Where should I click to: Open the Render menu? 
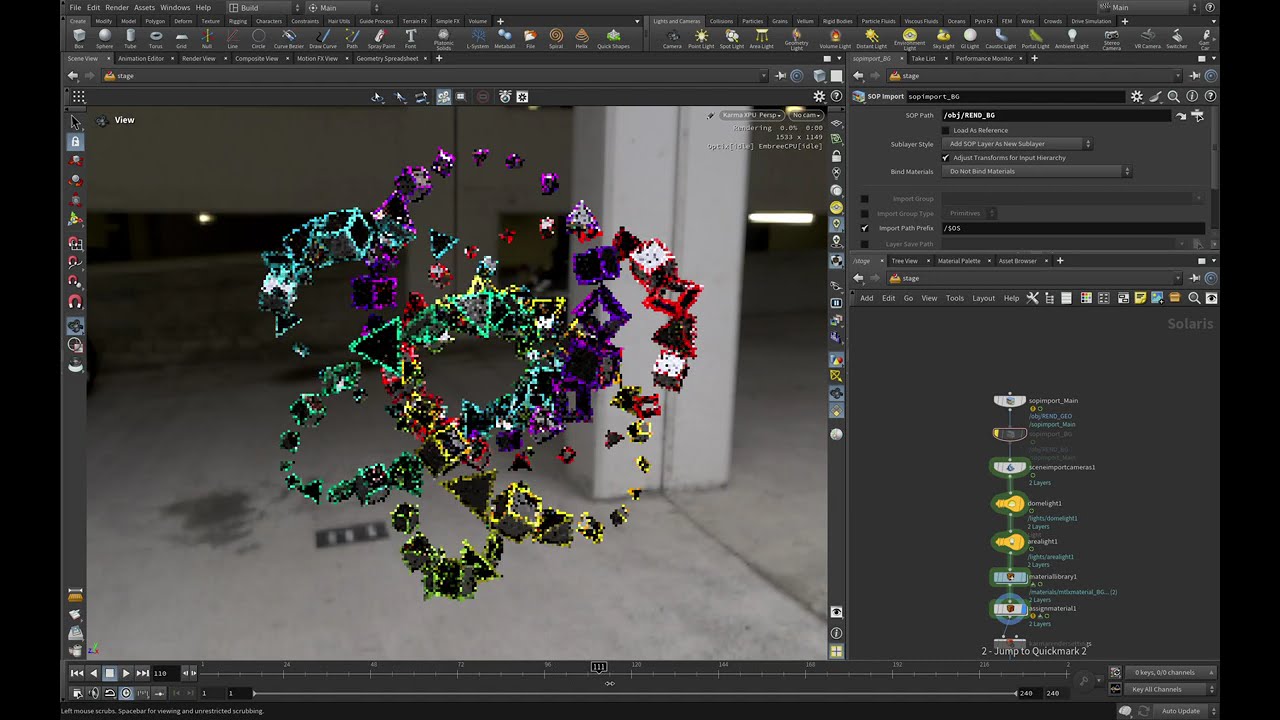pyautogui.click(x=117, y=7)
